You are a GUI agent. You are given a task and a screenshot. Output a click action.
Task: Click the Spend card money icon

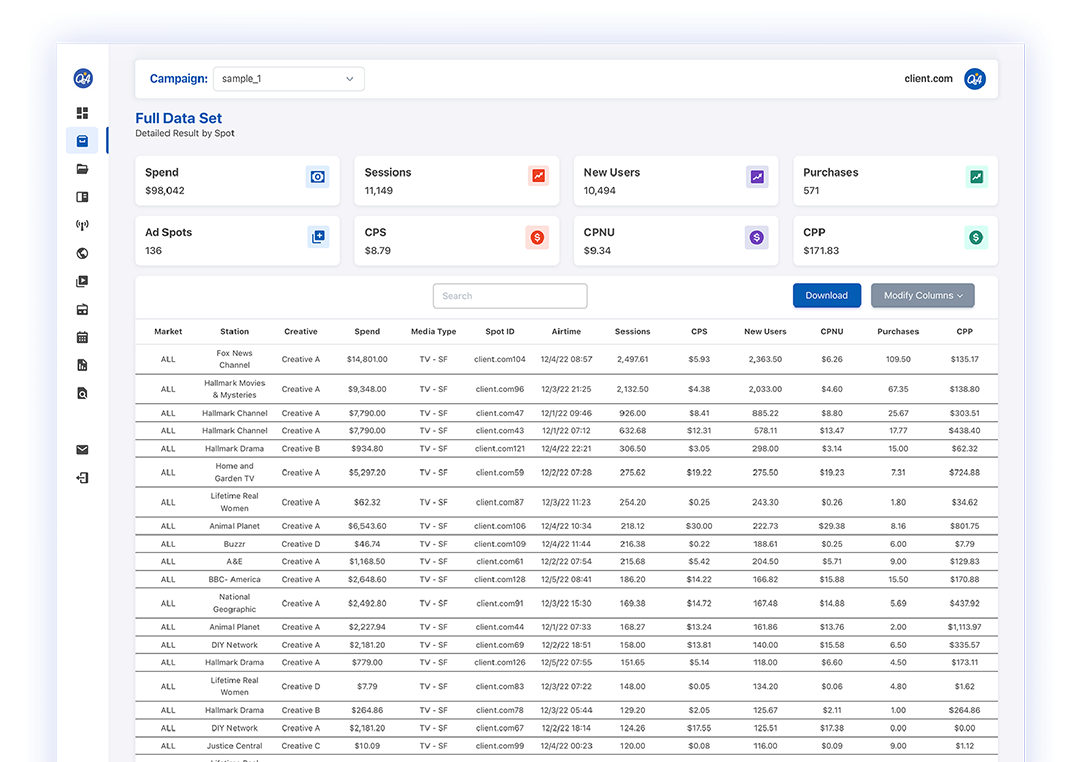click(x=318, y=177)
